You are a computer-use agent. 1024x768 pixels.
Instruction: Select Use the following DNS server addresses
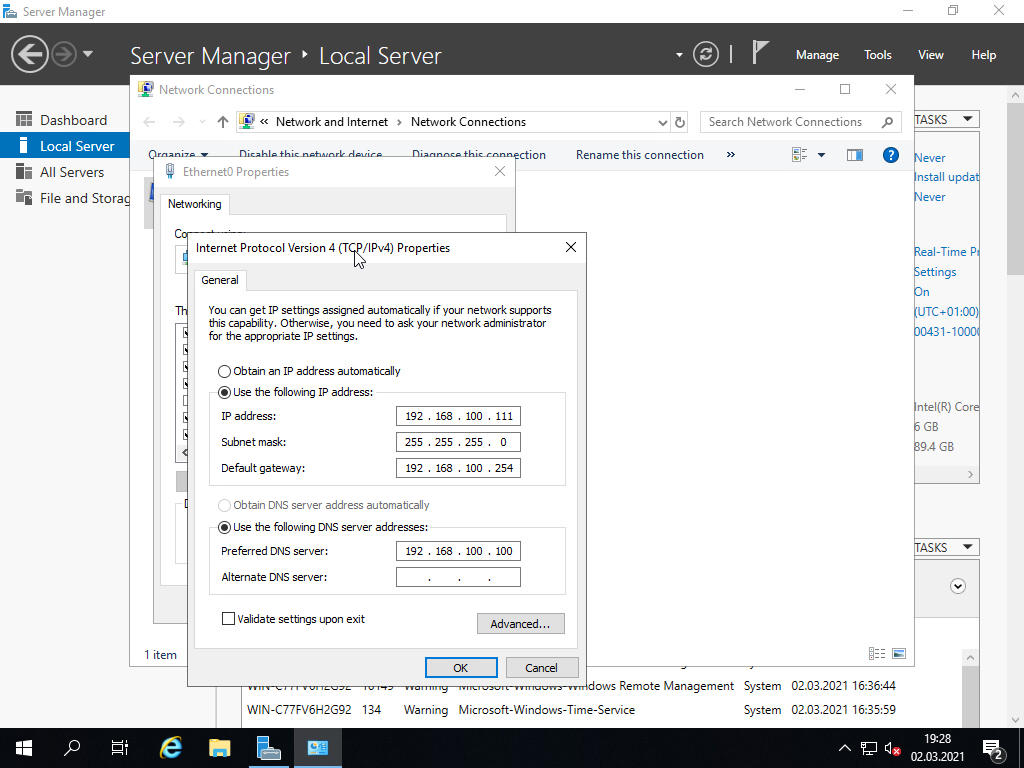coord(224,527)
